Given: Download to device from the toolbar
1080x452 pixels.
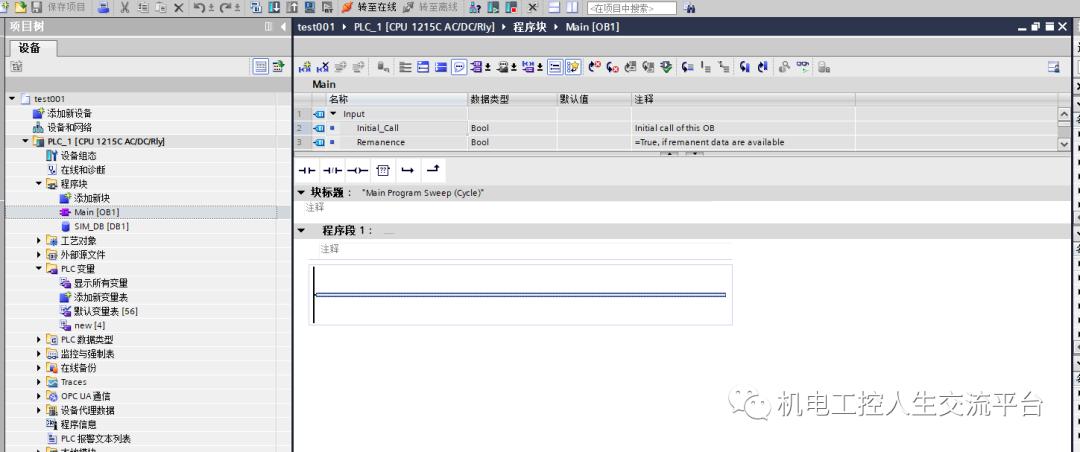Looking at the screenshot, I should point(274,8).
